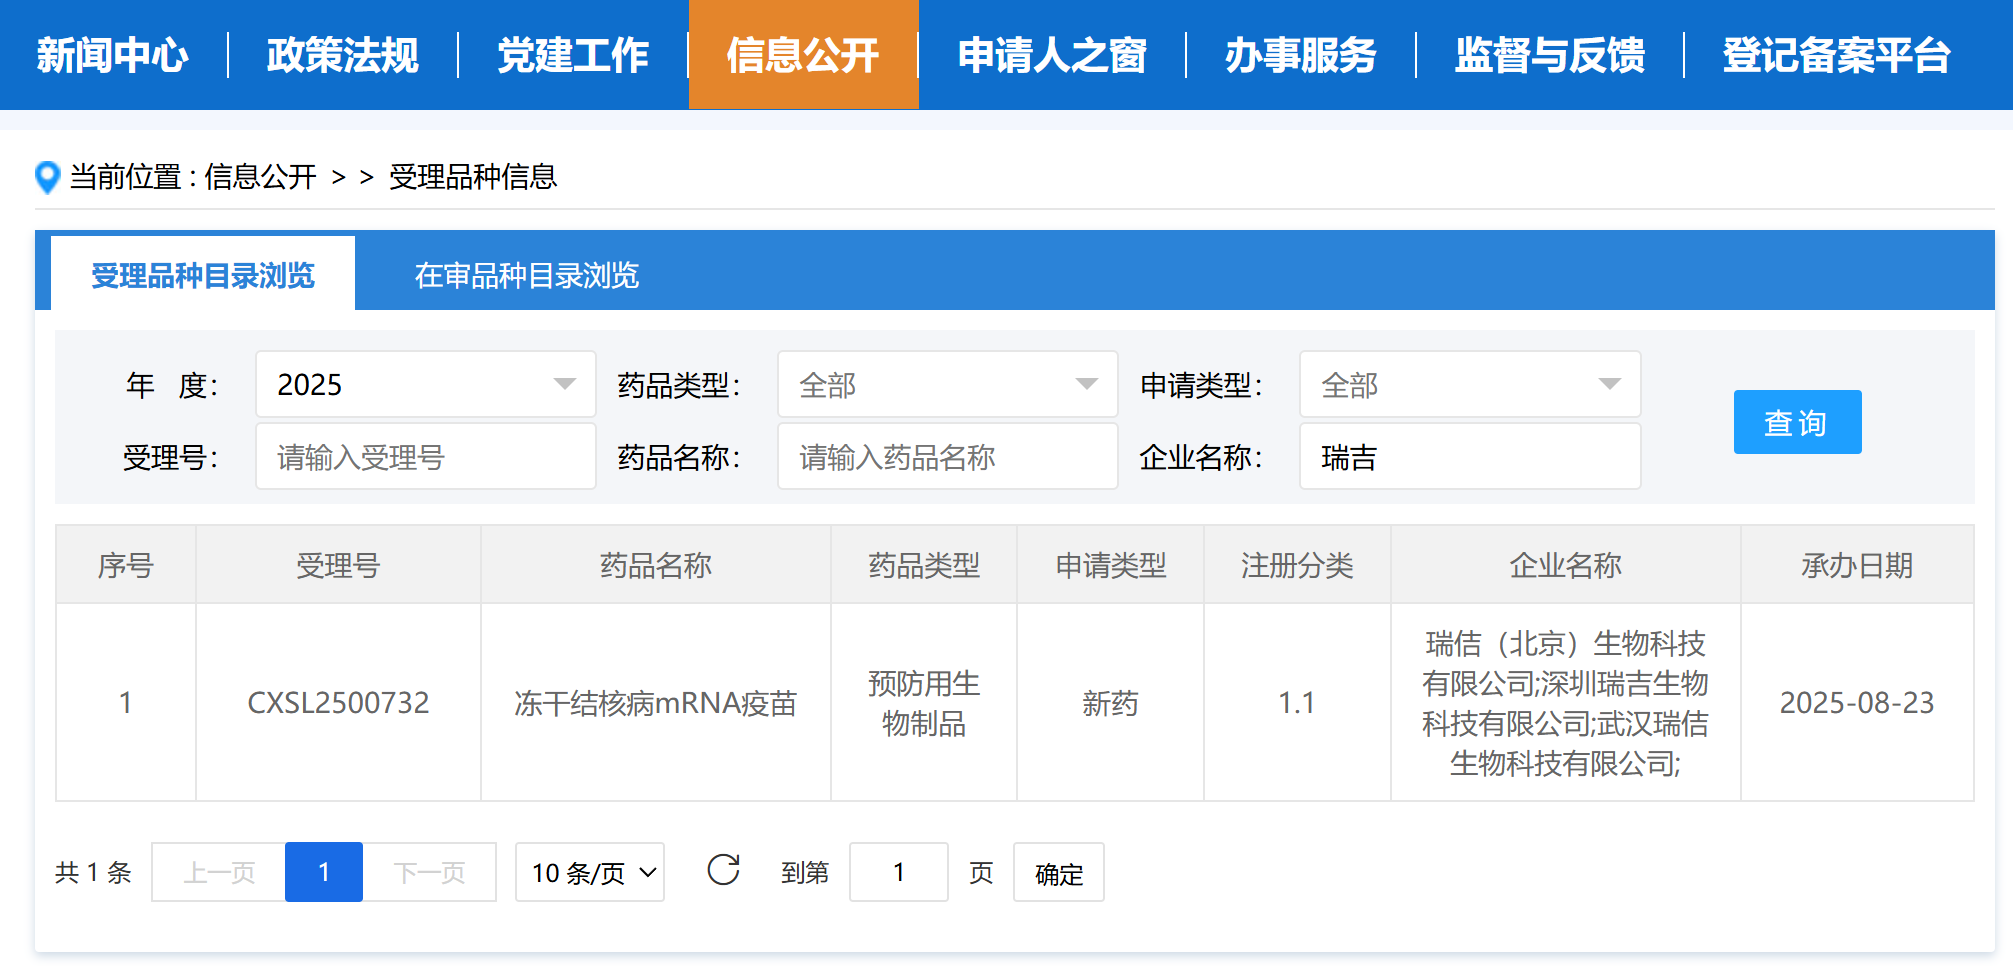Open 申请人之窗 in the navigation
Image resolution: width=2013 pixels, height=966 pixels.
[x=1052, y=55]
